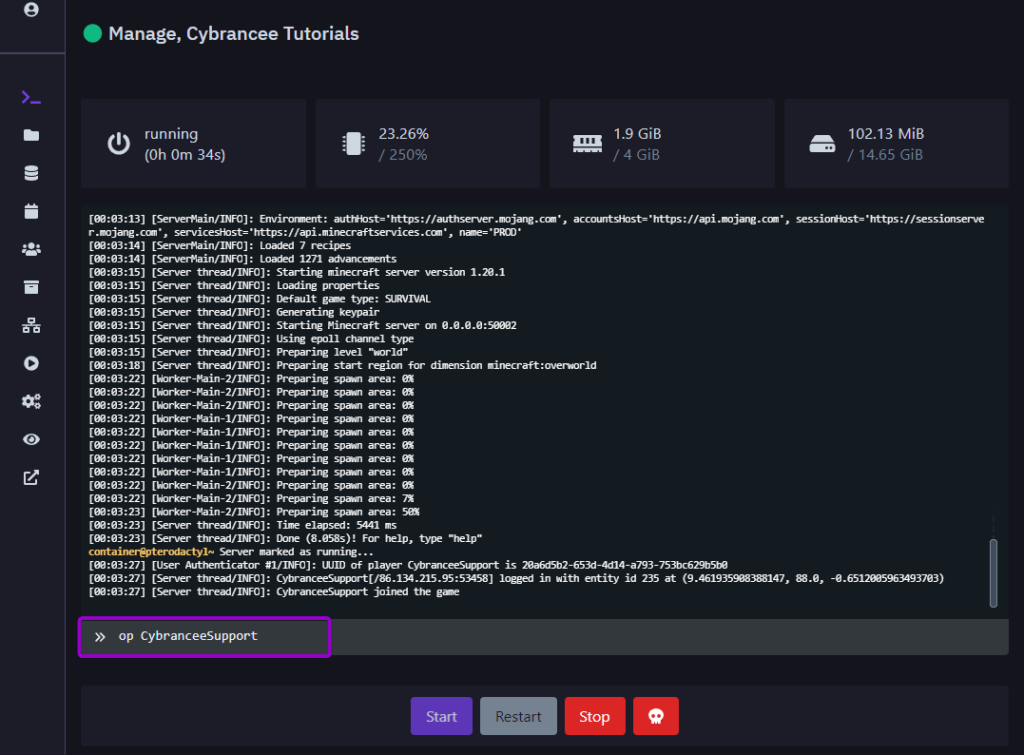The width and height of the screenshot is (1024, 755).
Task: Open the external link icon
Action: coord(31,477)
